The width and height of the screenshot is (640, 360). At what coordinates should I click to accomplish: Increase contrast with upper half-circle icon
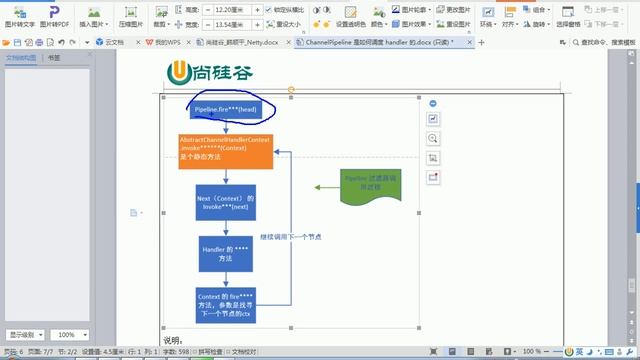316,10
